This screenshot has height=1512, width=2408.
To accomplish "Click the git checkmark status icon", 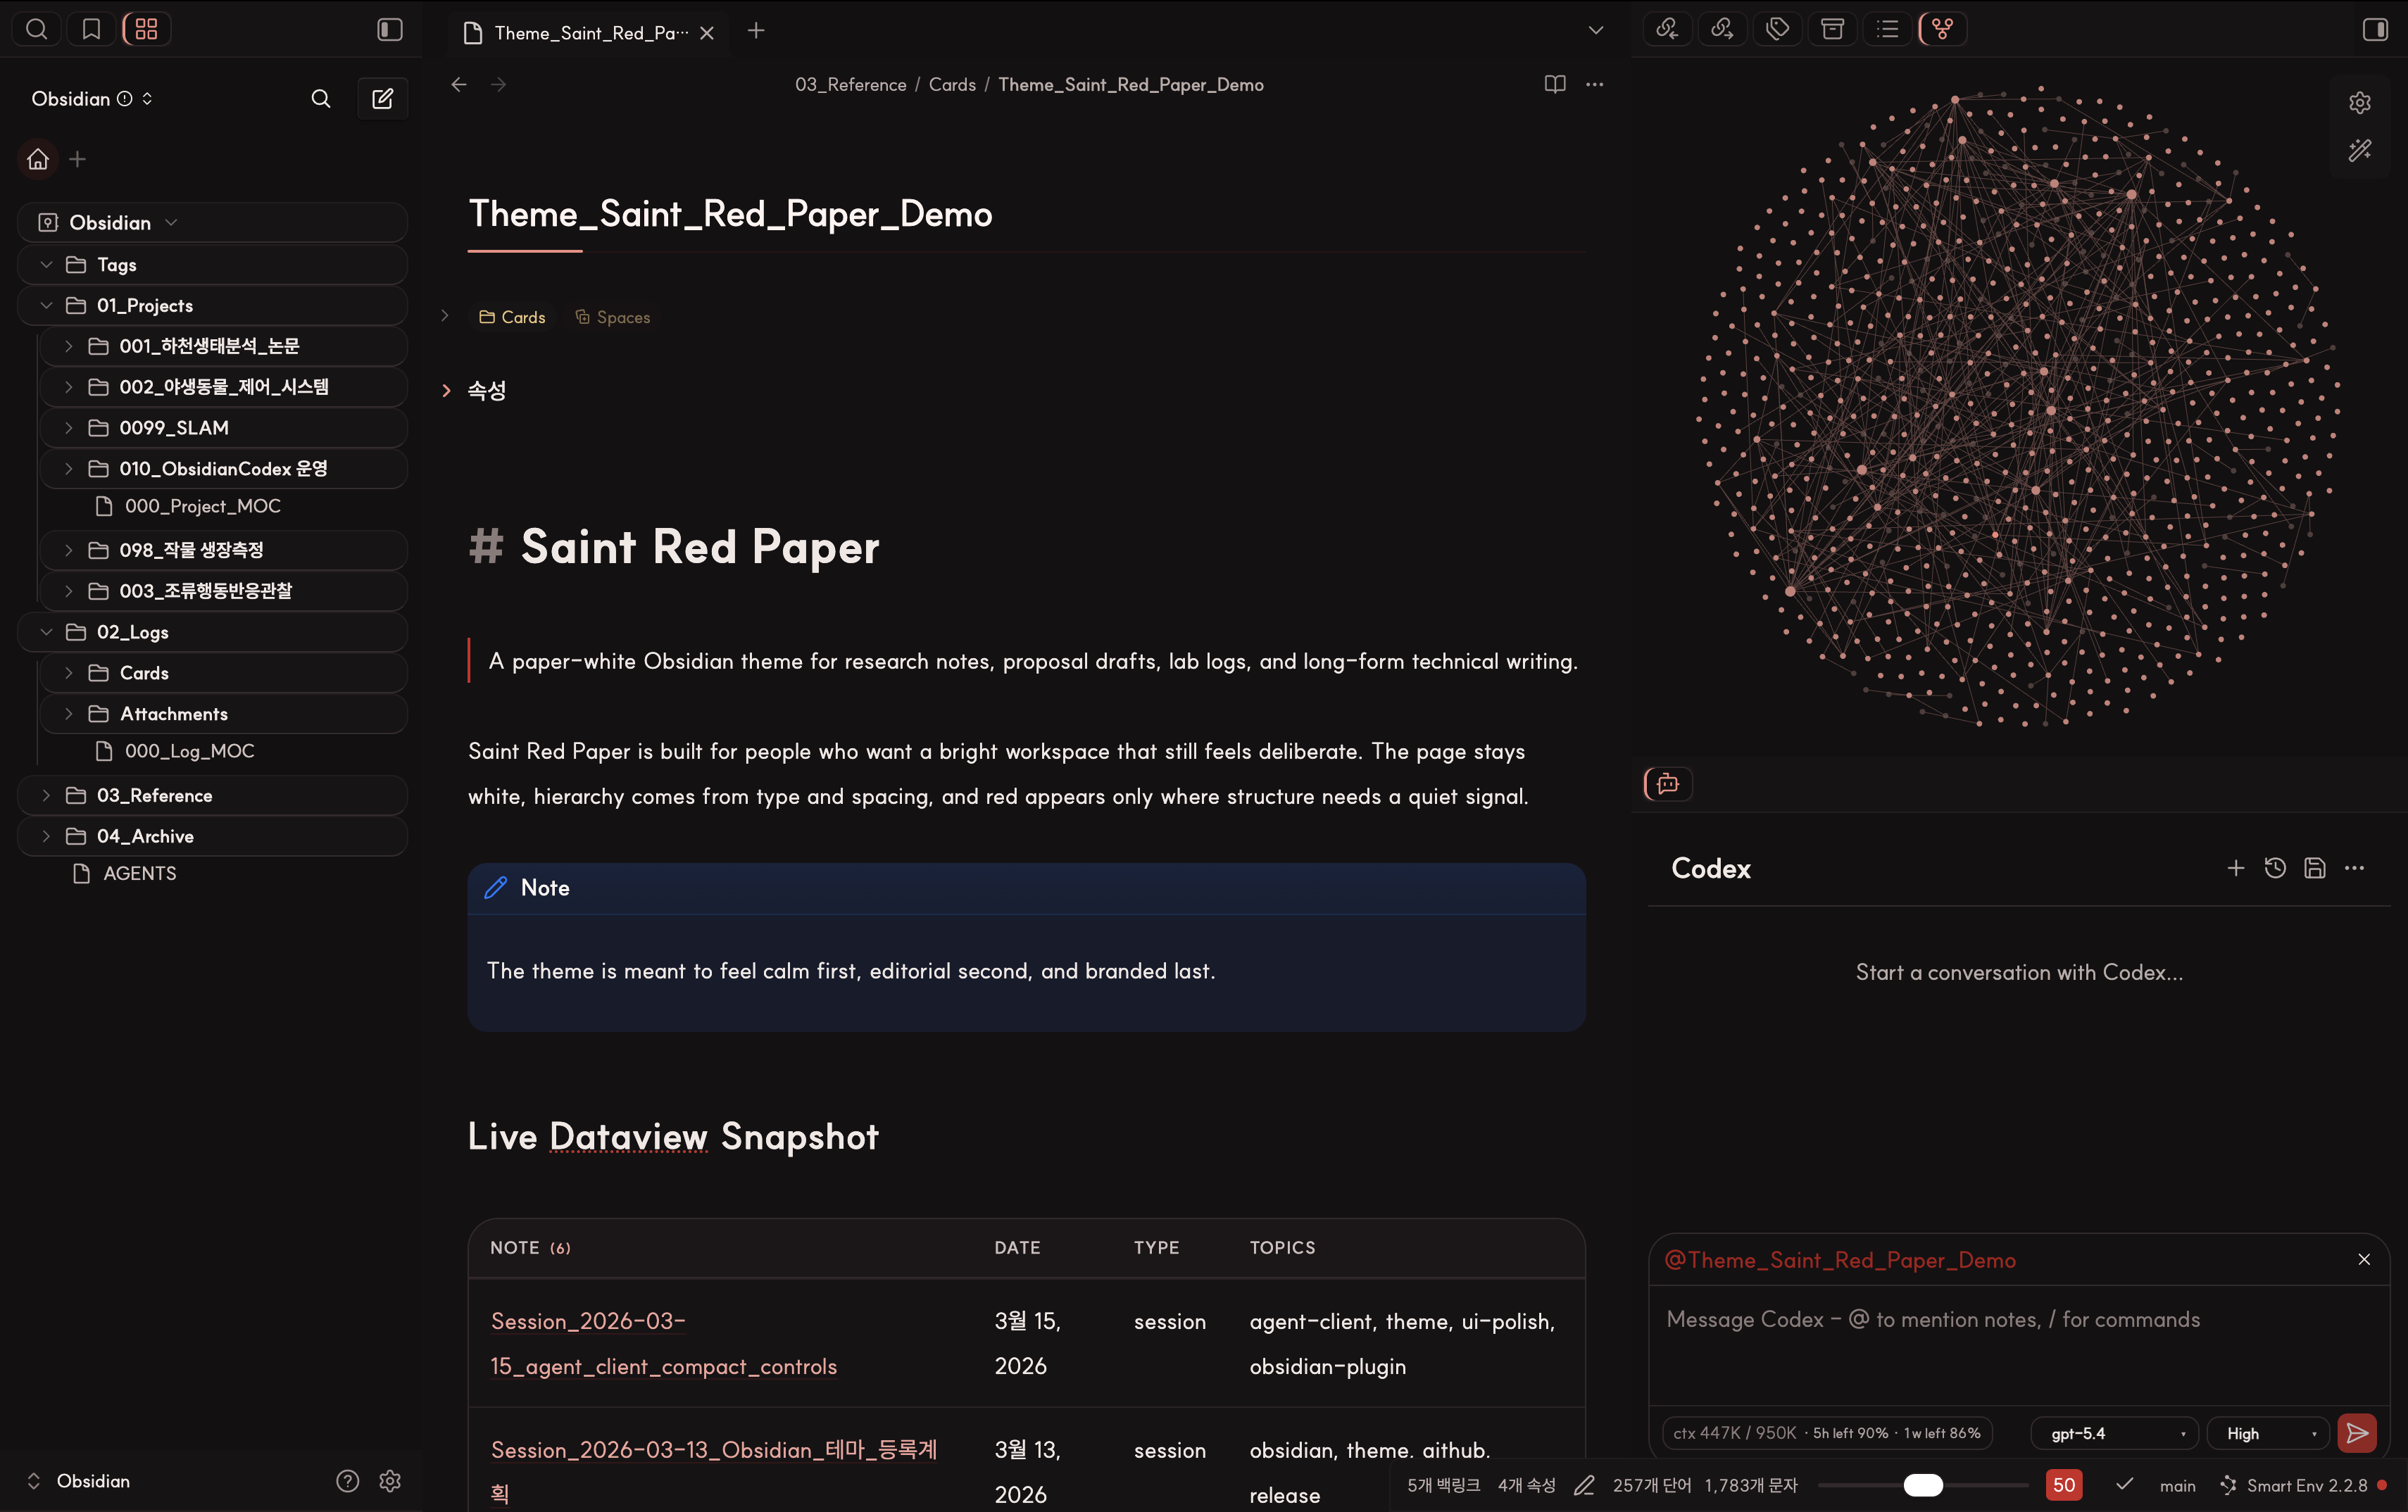I will pyautogui.click(x=2125, y=1485).
